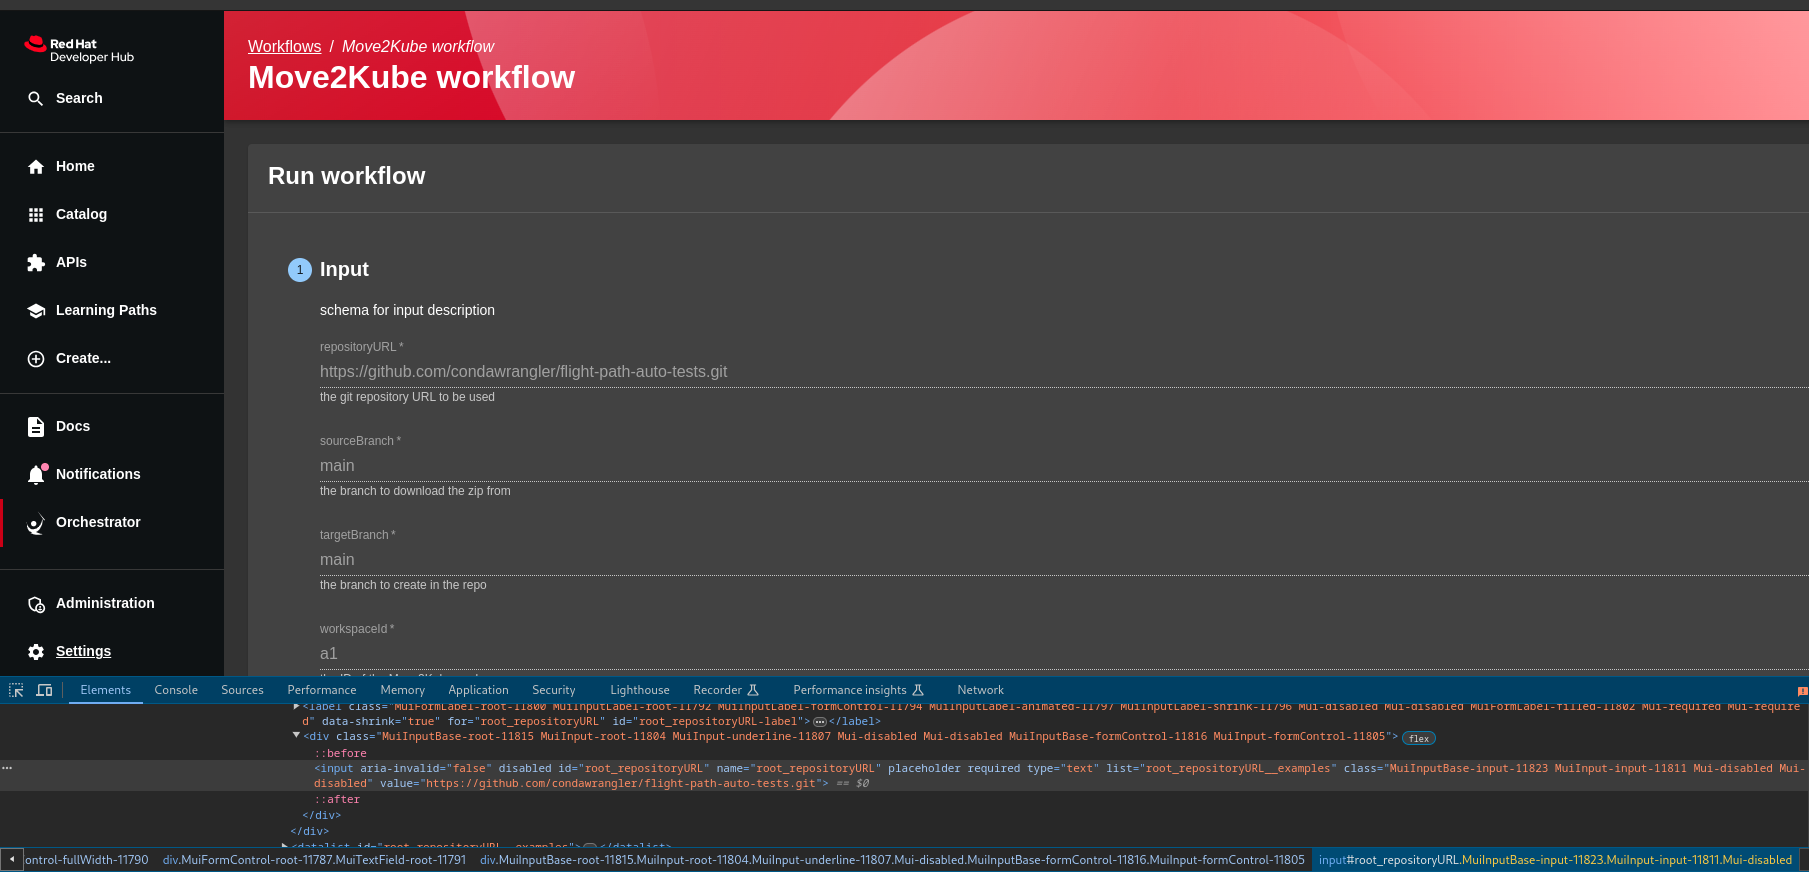
Task: Open APIs using the puzzle piece icon
Action: [x=36, y=263]
